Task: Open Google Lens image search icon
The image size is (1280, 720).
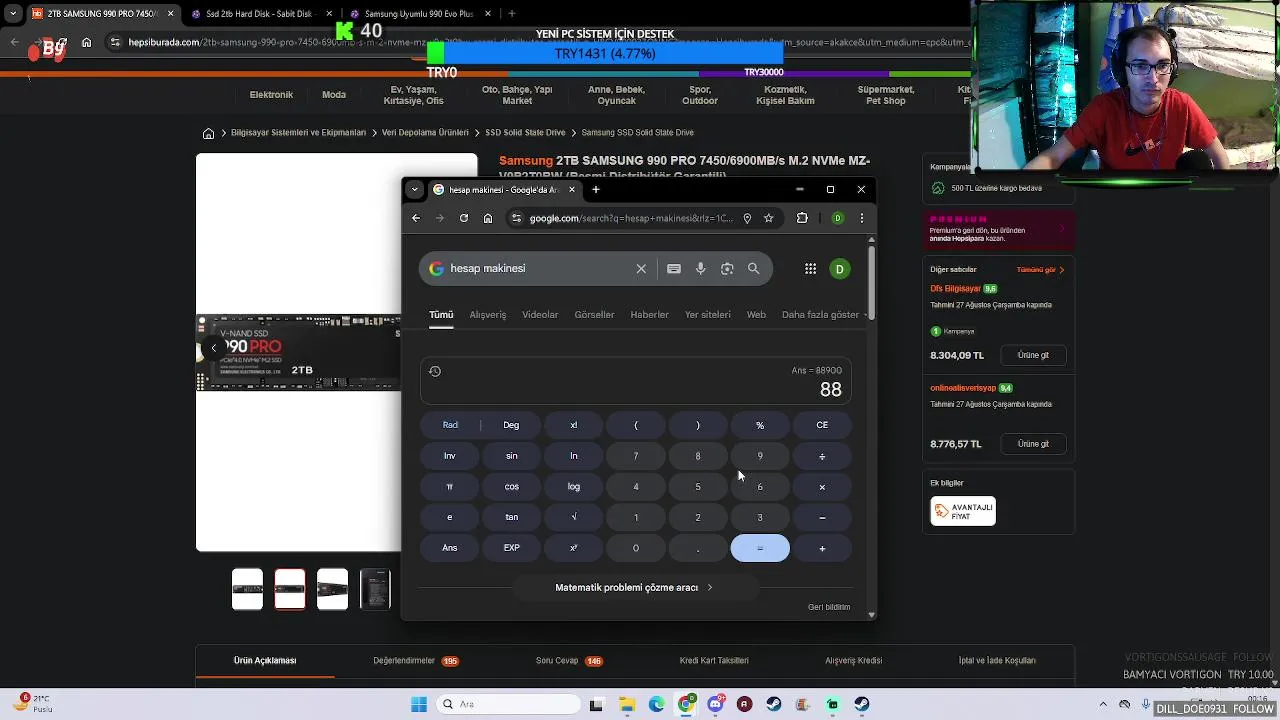Action: [727, 268]
